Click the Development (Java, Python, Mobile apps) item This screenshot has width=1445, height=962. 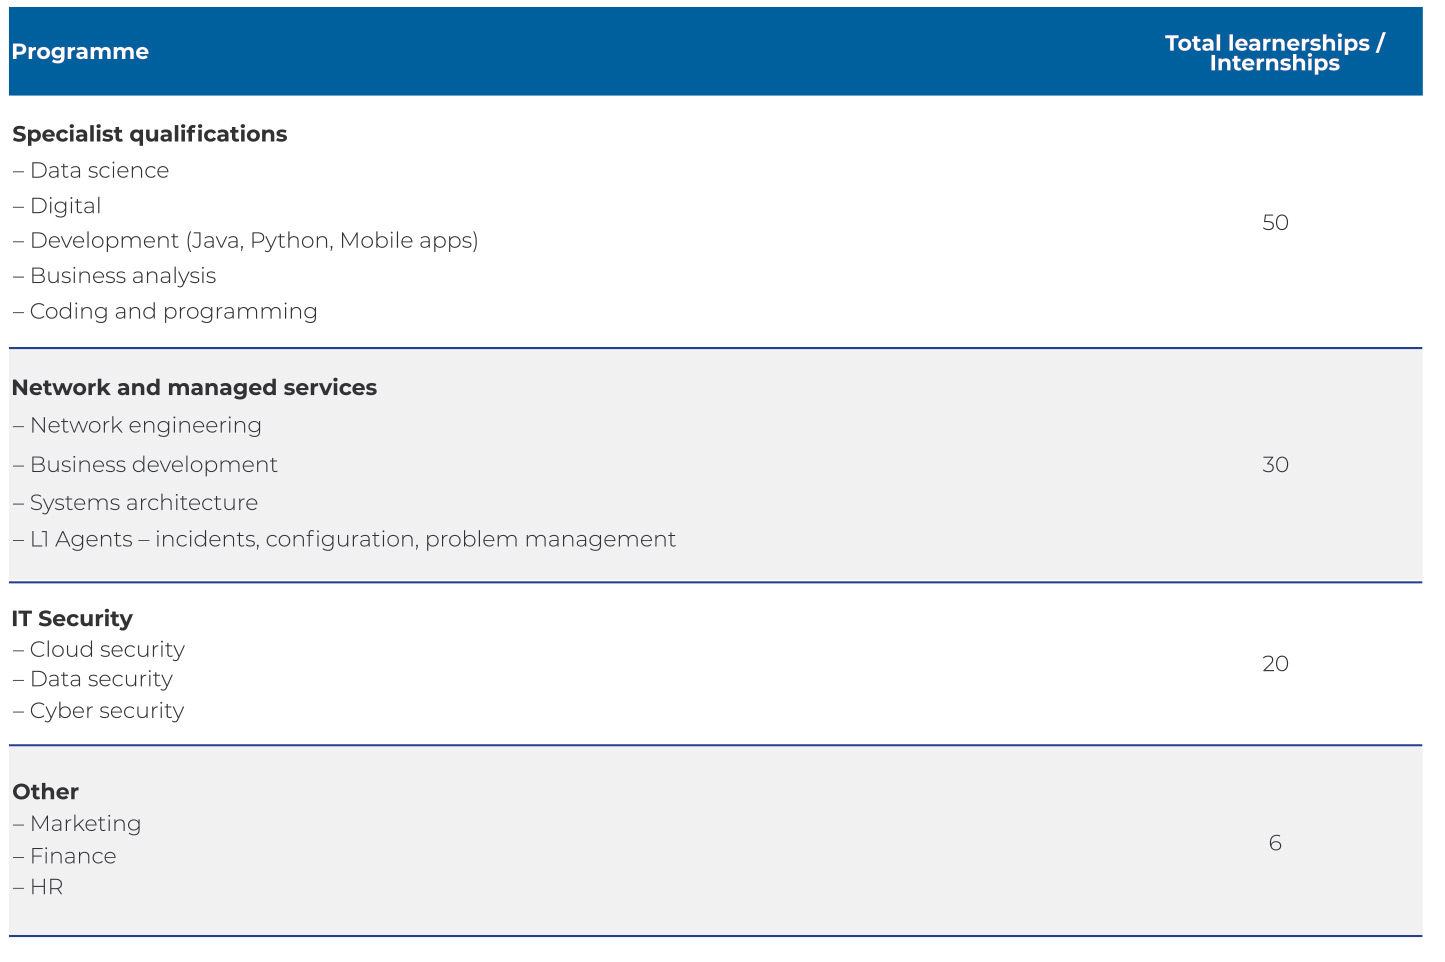tap(254, 241)
